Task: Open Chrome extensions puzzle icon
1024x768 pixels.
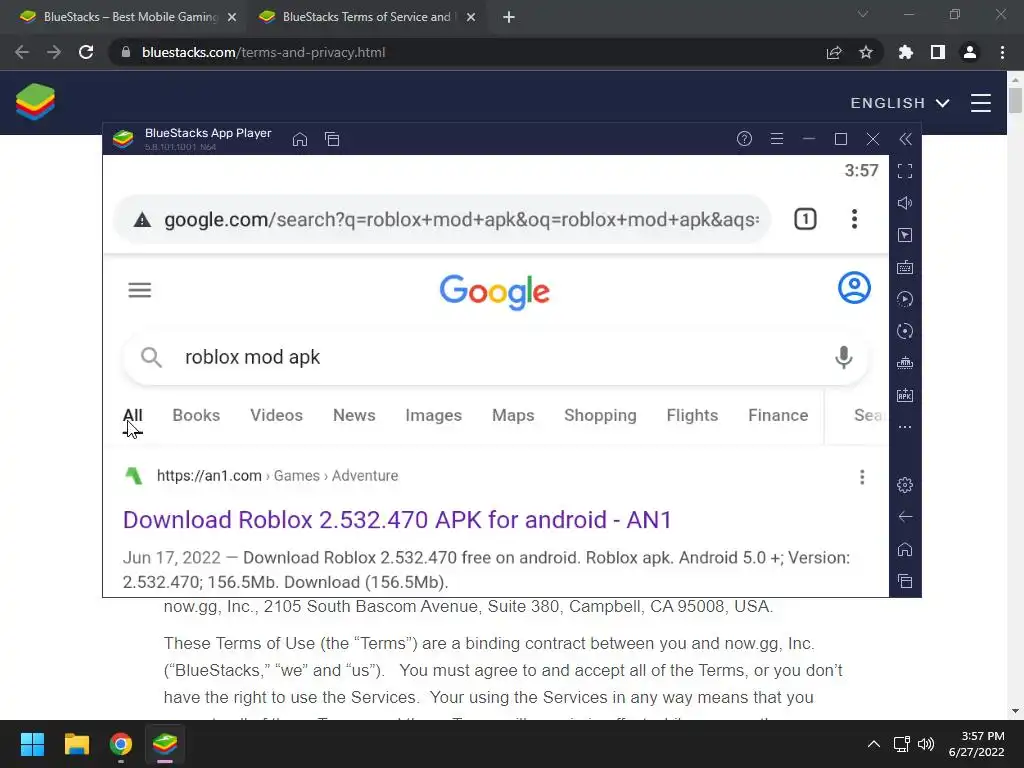Action: click(x=906, y=52)
